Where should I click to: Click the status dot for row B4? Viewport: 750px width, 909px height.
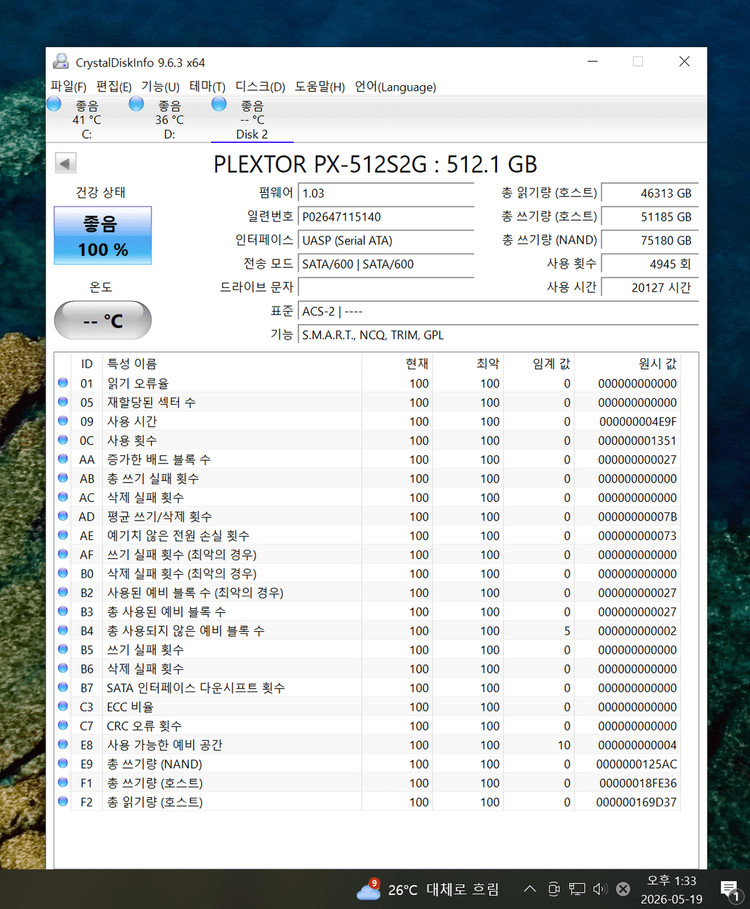pos(63,630)
